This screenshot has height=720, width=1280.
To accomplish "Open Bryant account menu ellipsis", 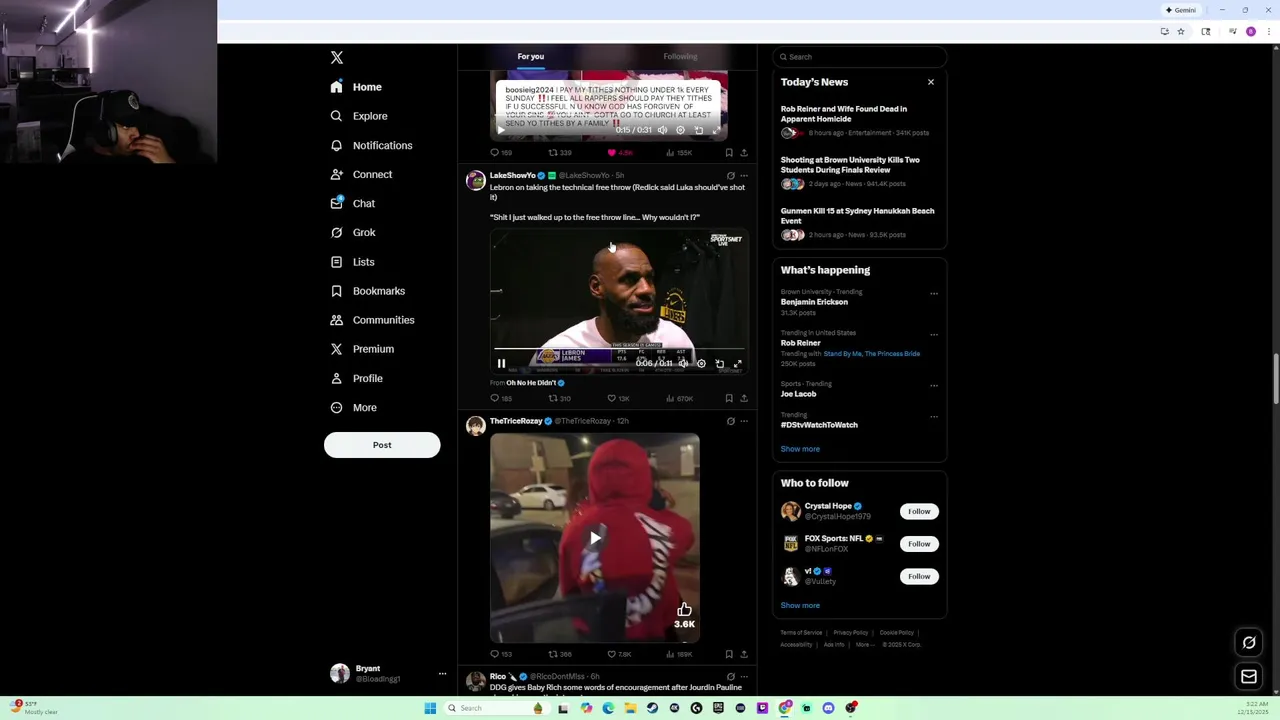I will (442, 674).
